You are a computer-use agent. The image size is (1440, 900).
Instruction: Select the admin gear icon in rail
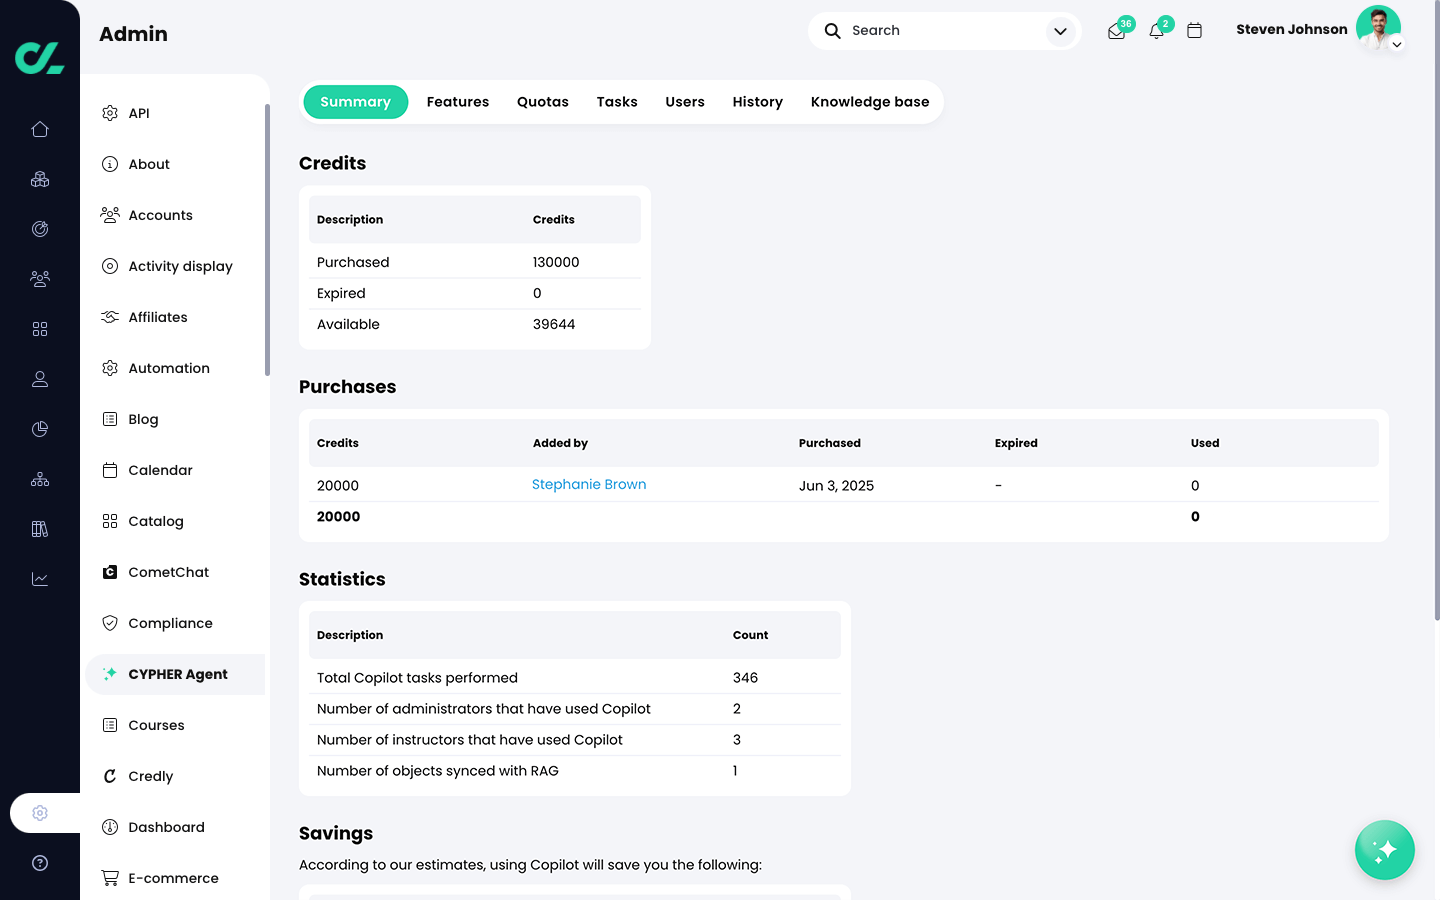click(40, 813)
